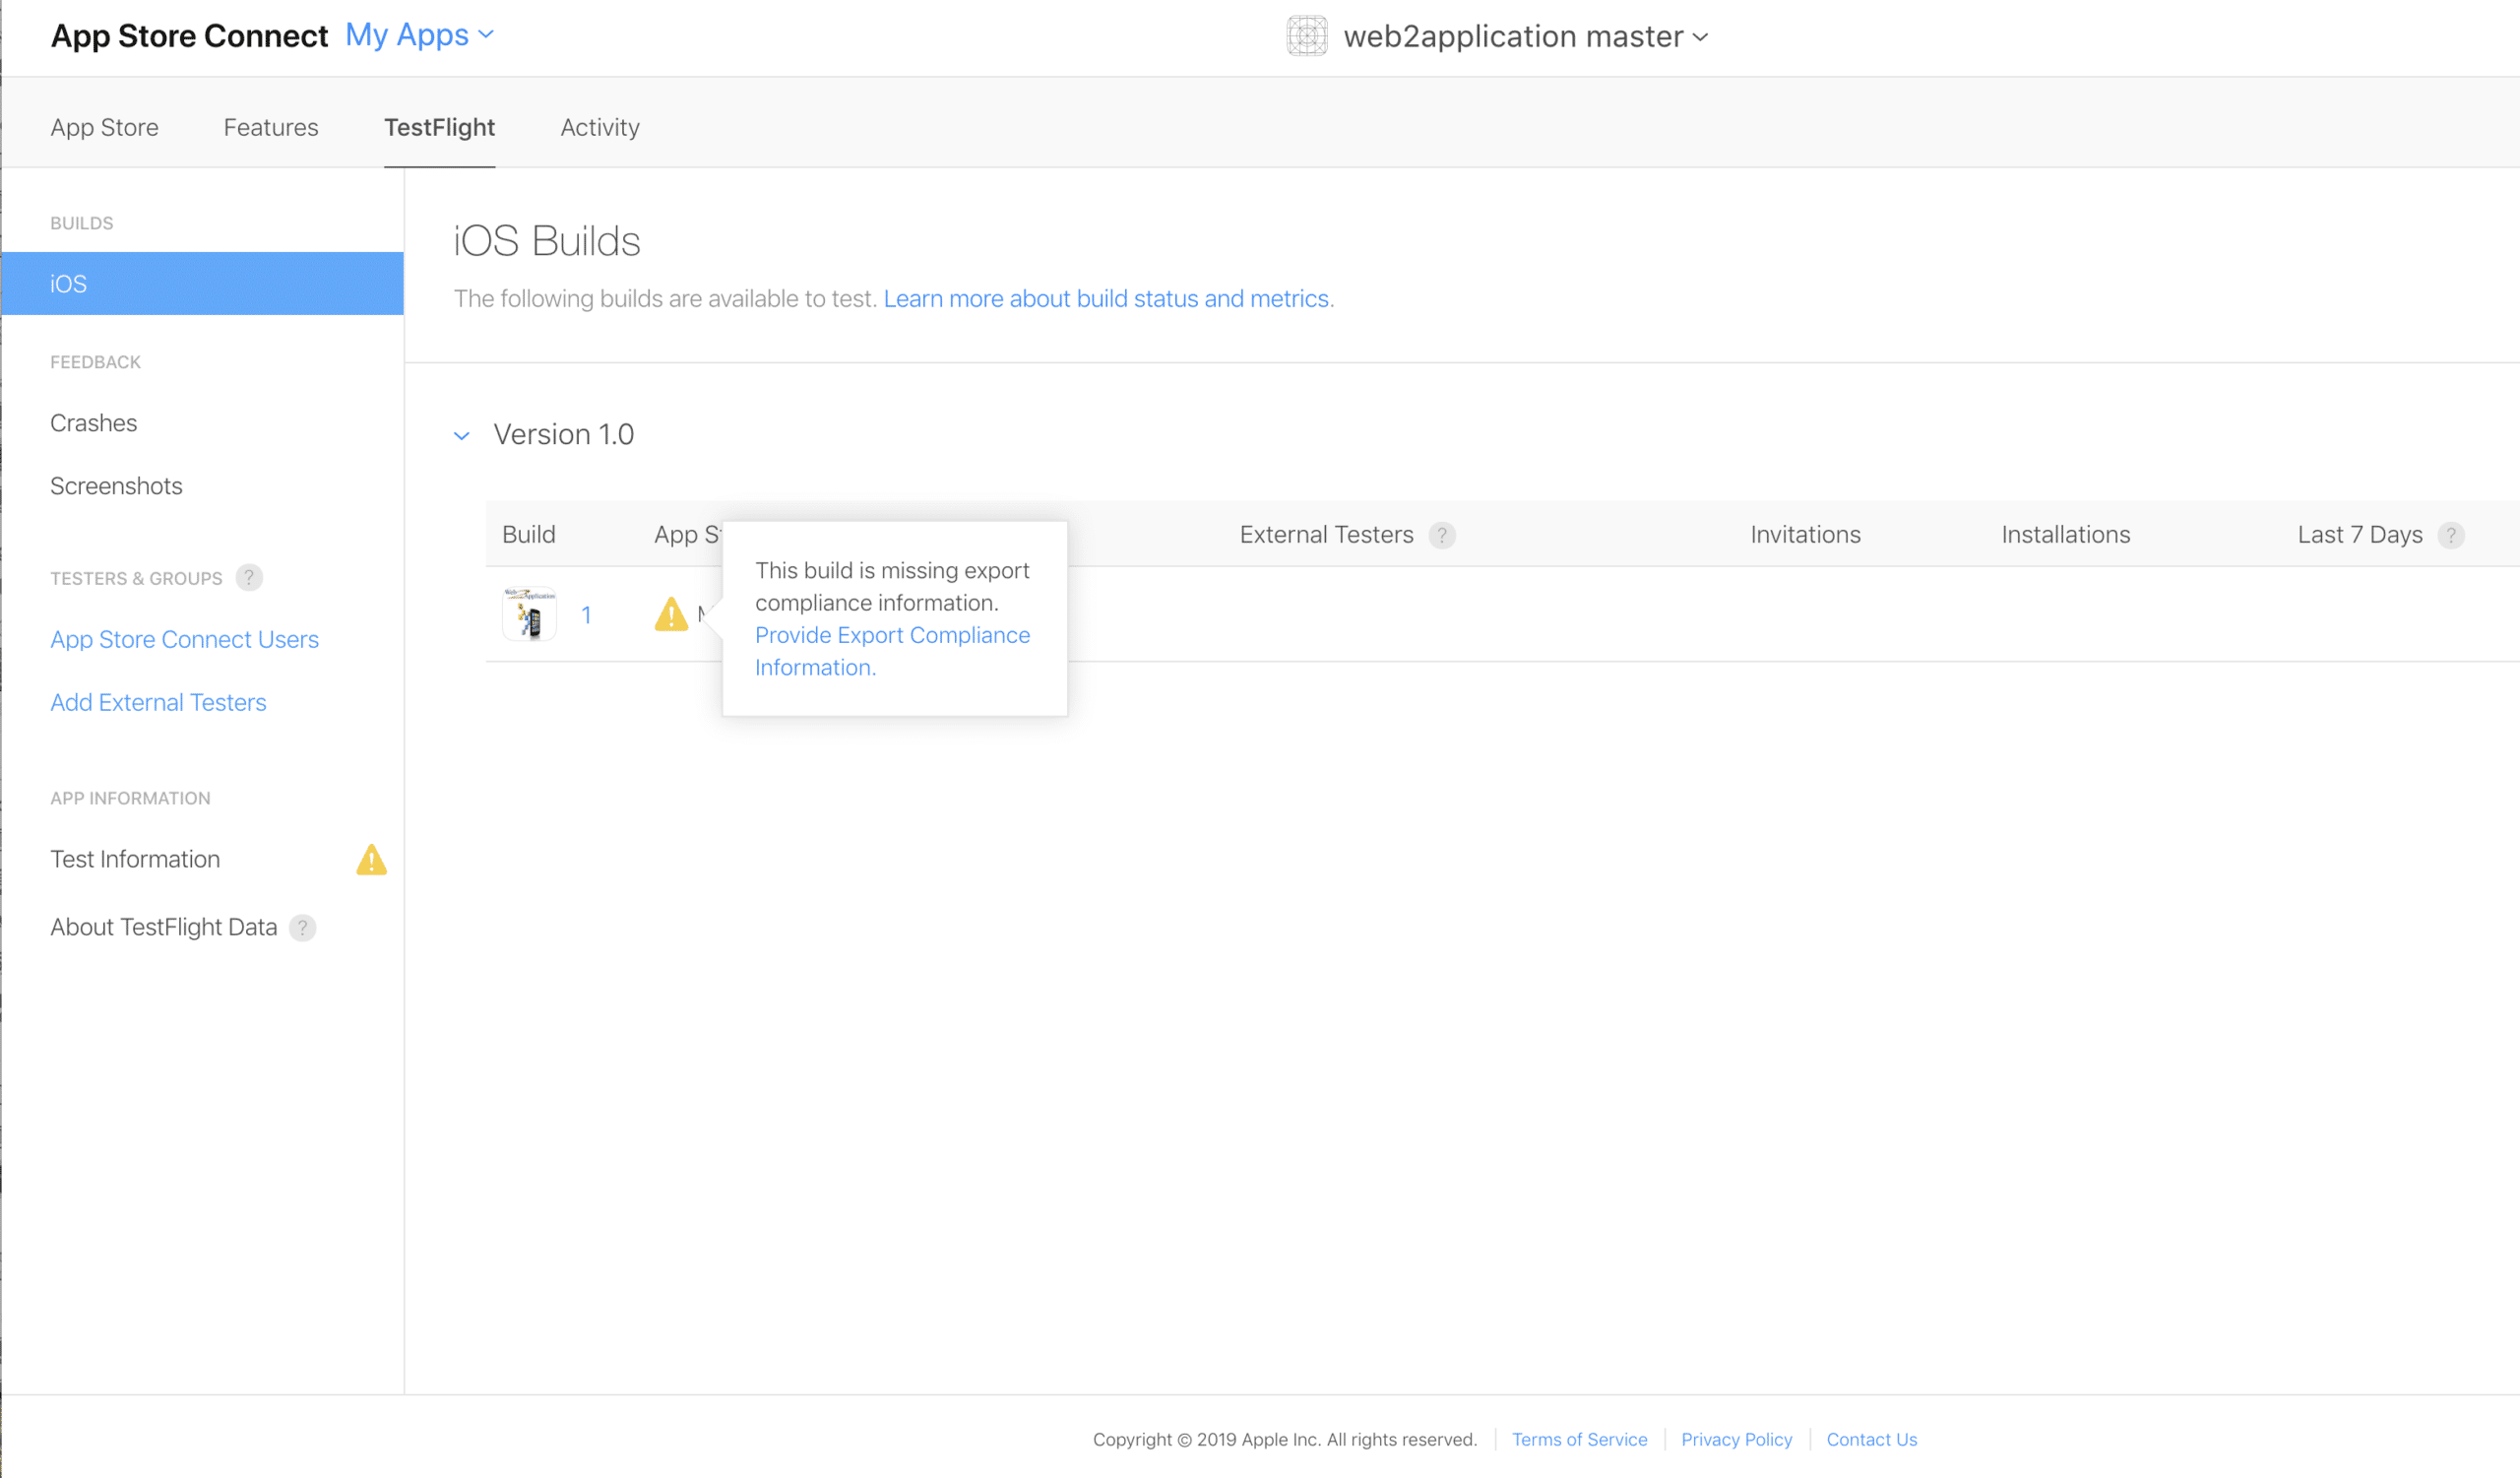
Task: Open the My Apps dropdown menu
Action: pos(420,35)
